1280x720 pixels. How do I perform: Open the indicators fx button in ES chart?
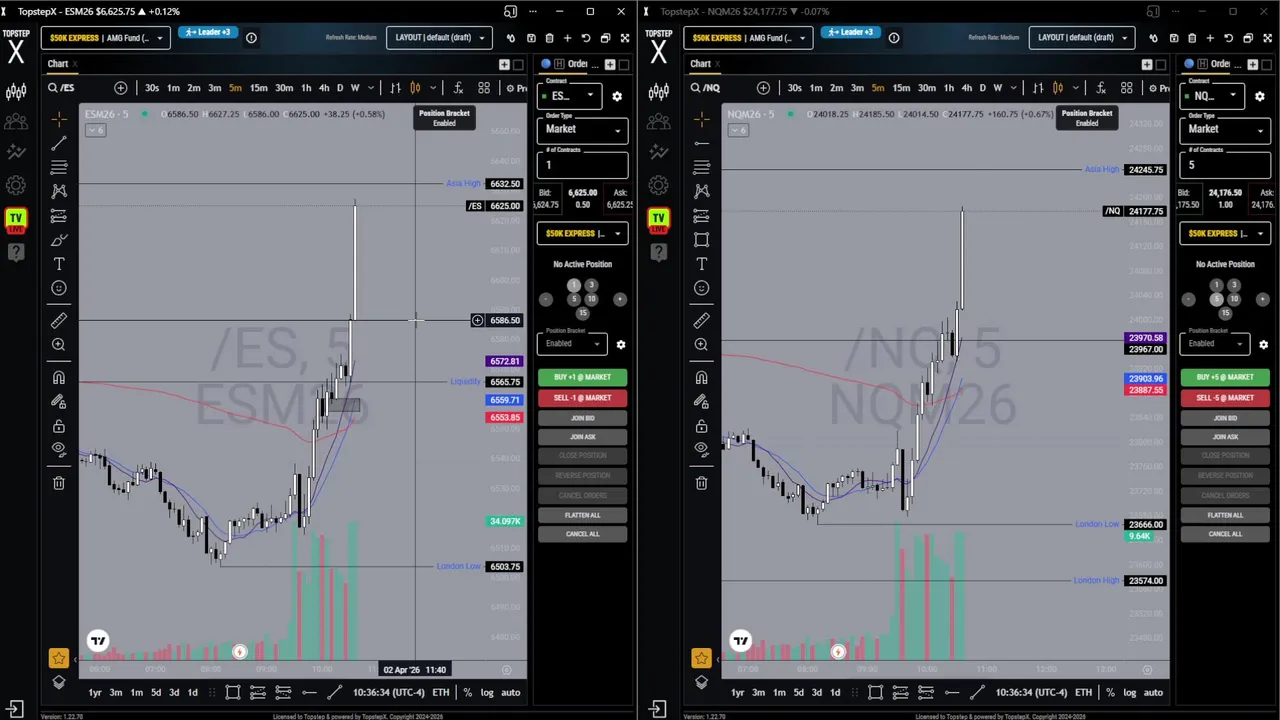click(458, 88)
